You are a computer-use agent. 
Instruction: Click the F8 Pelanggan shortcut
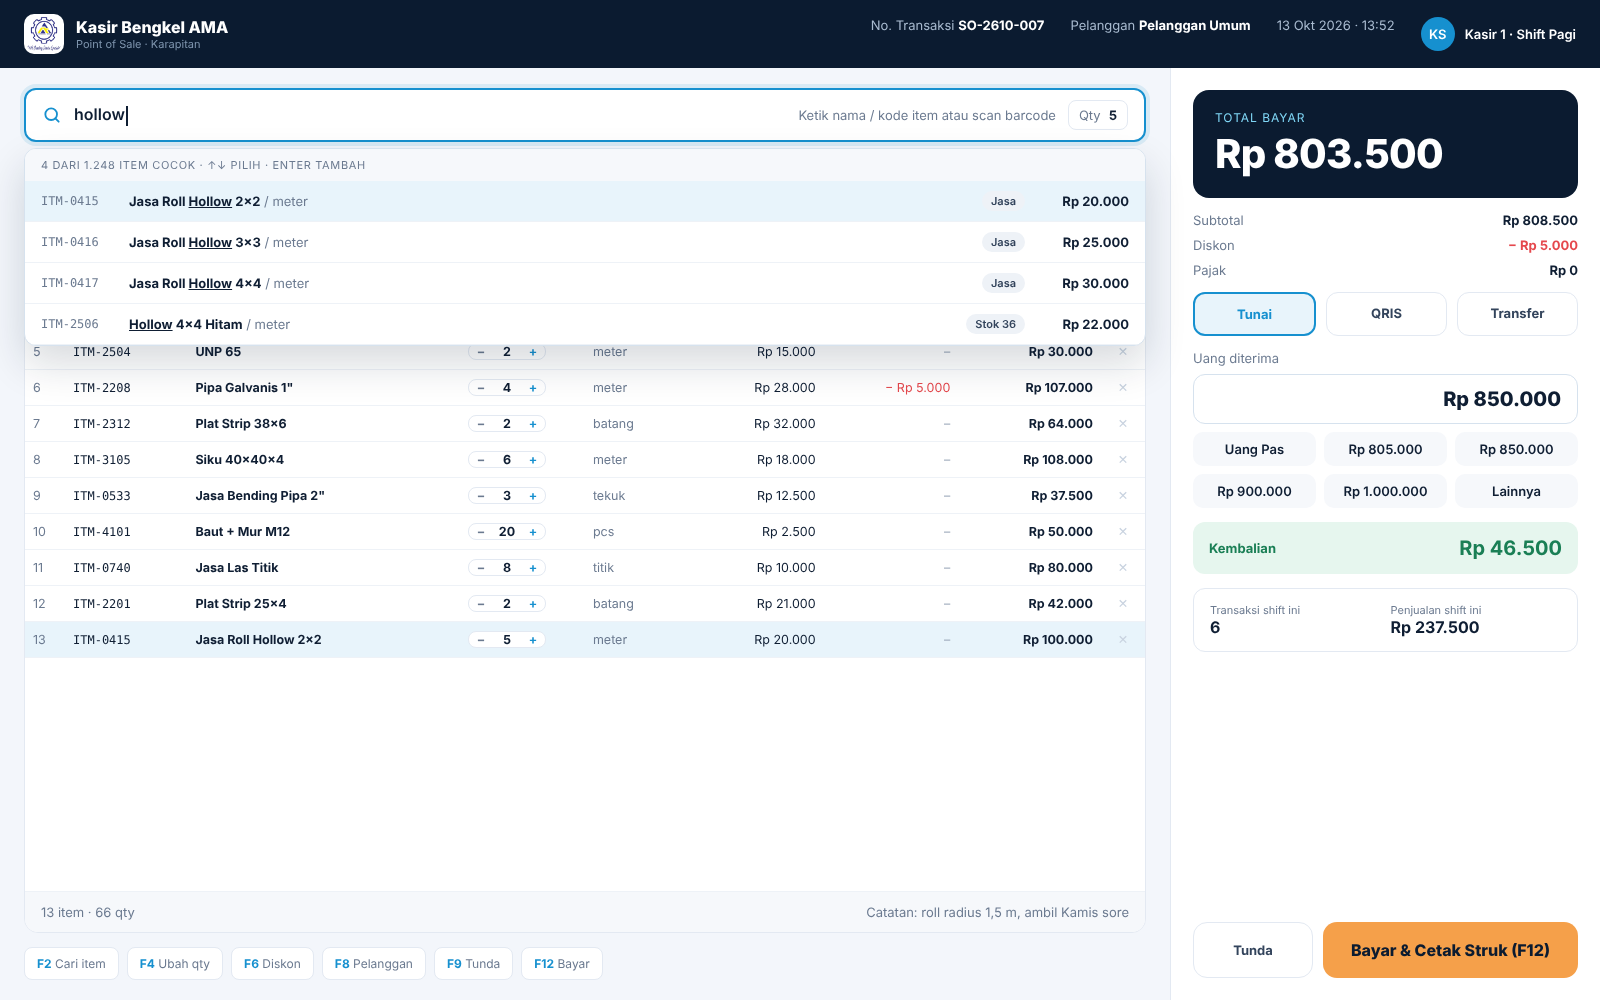tap(374, 964)
